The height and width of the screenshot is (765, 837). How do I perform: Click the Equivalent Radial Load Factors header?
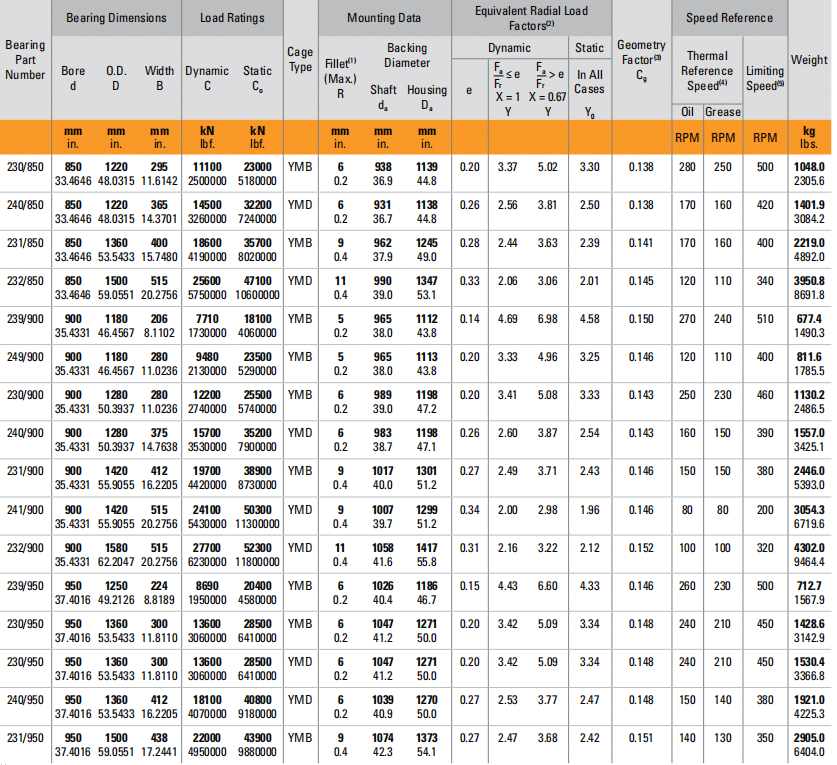tap(530, 18)
